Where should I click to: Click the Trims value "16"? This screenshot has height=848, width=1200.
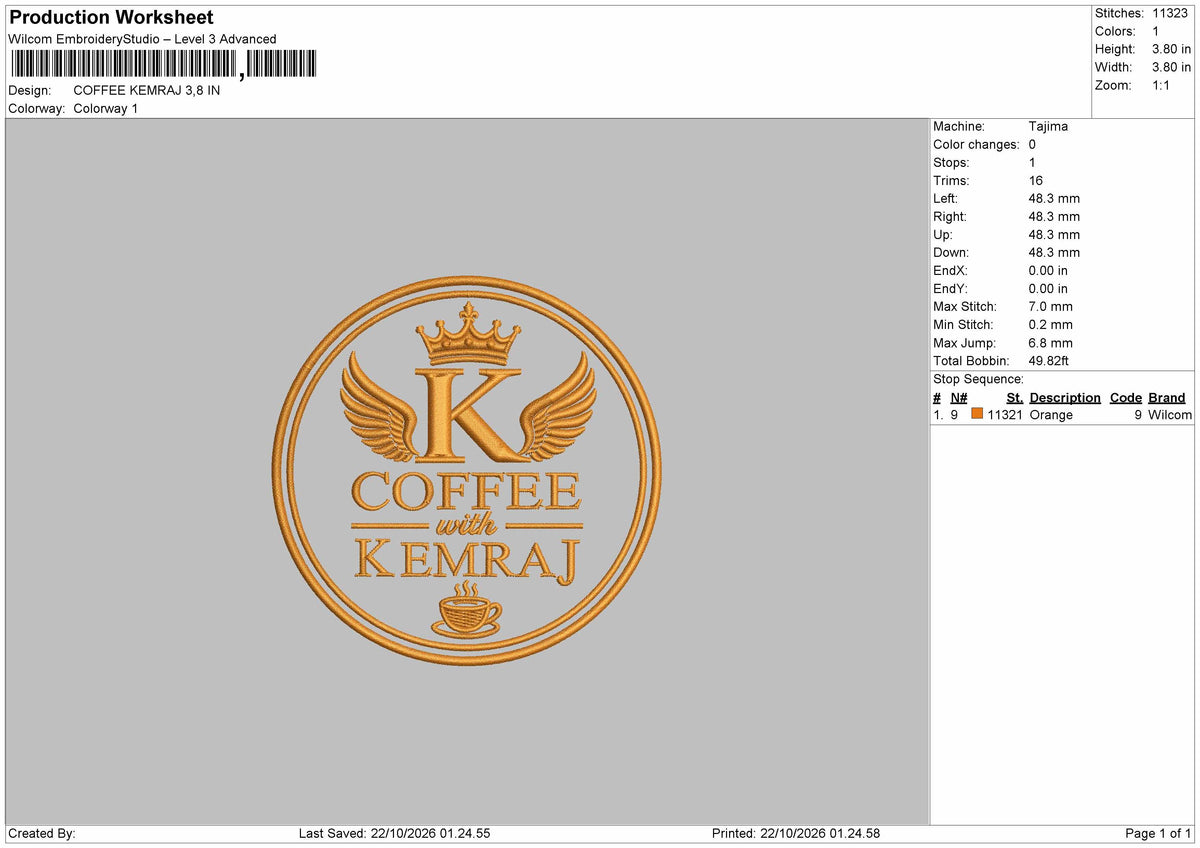tap(1036, 180)
